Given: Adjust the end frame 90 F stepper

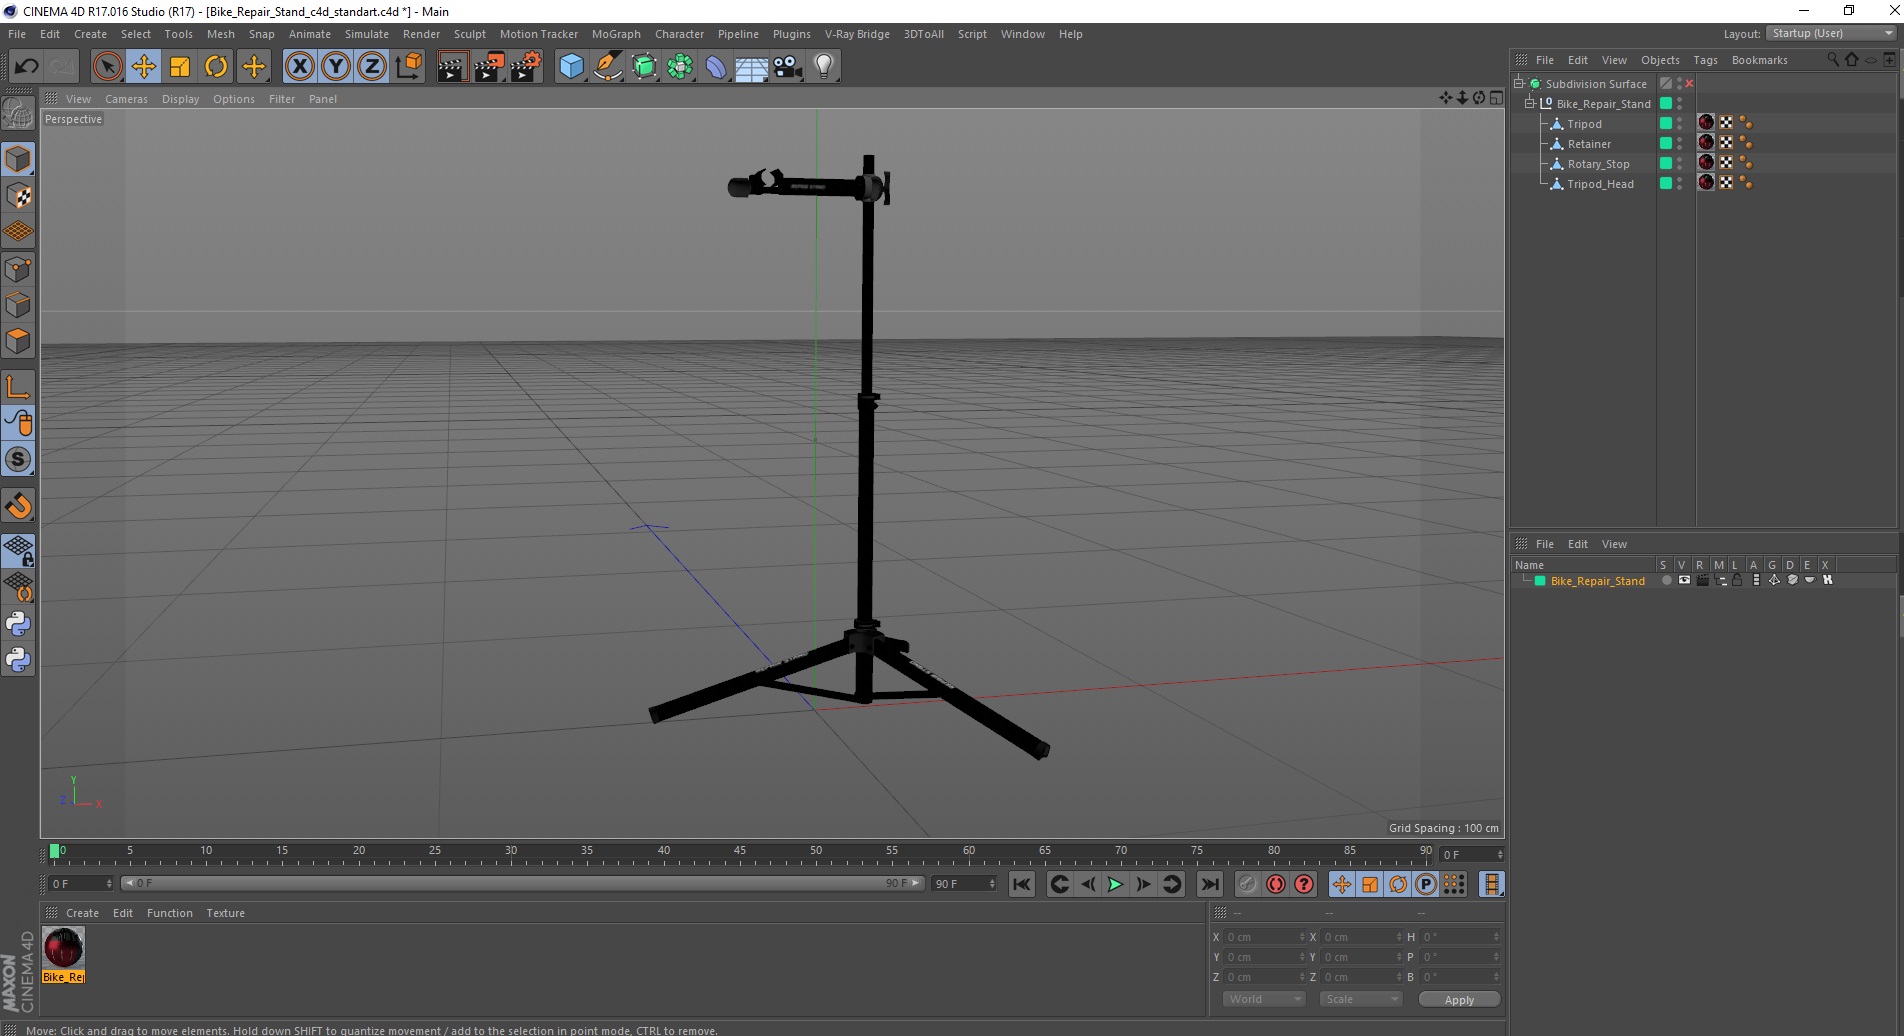Looking at the screenshot, I should coord(992,884).
